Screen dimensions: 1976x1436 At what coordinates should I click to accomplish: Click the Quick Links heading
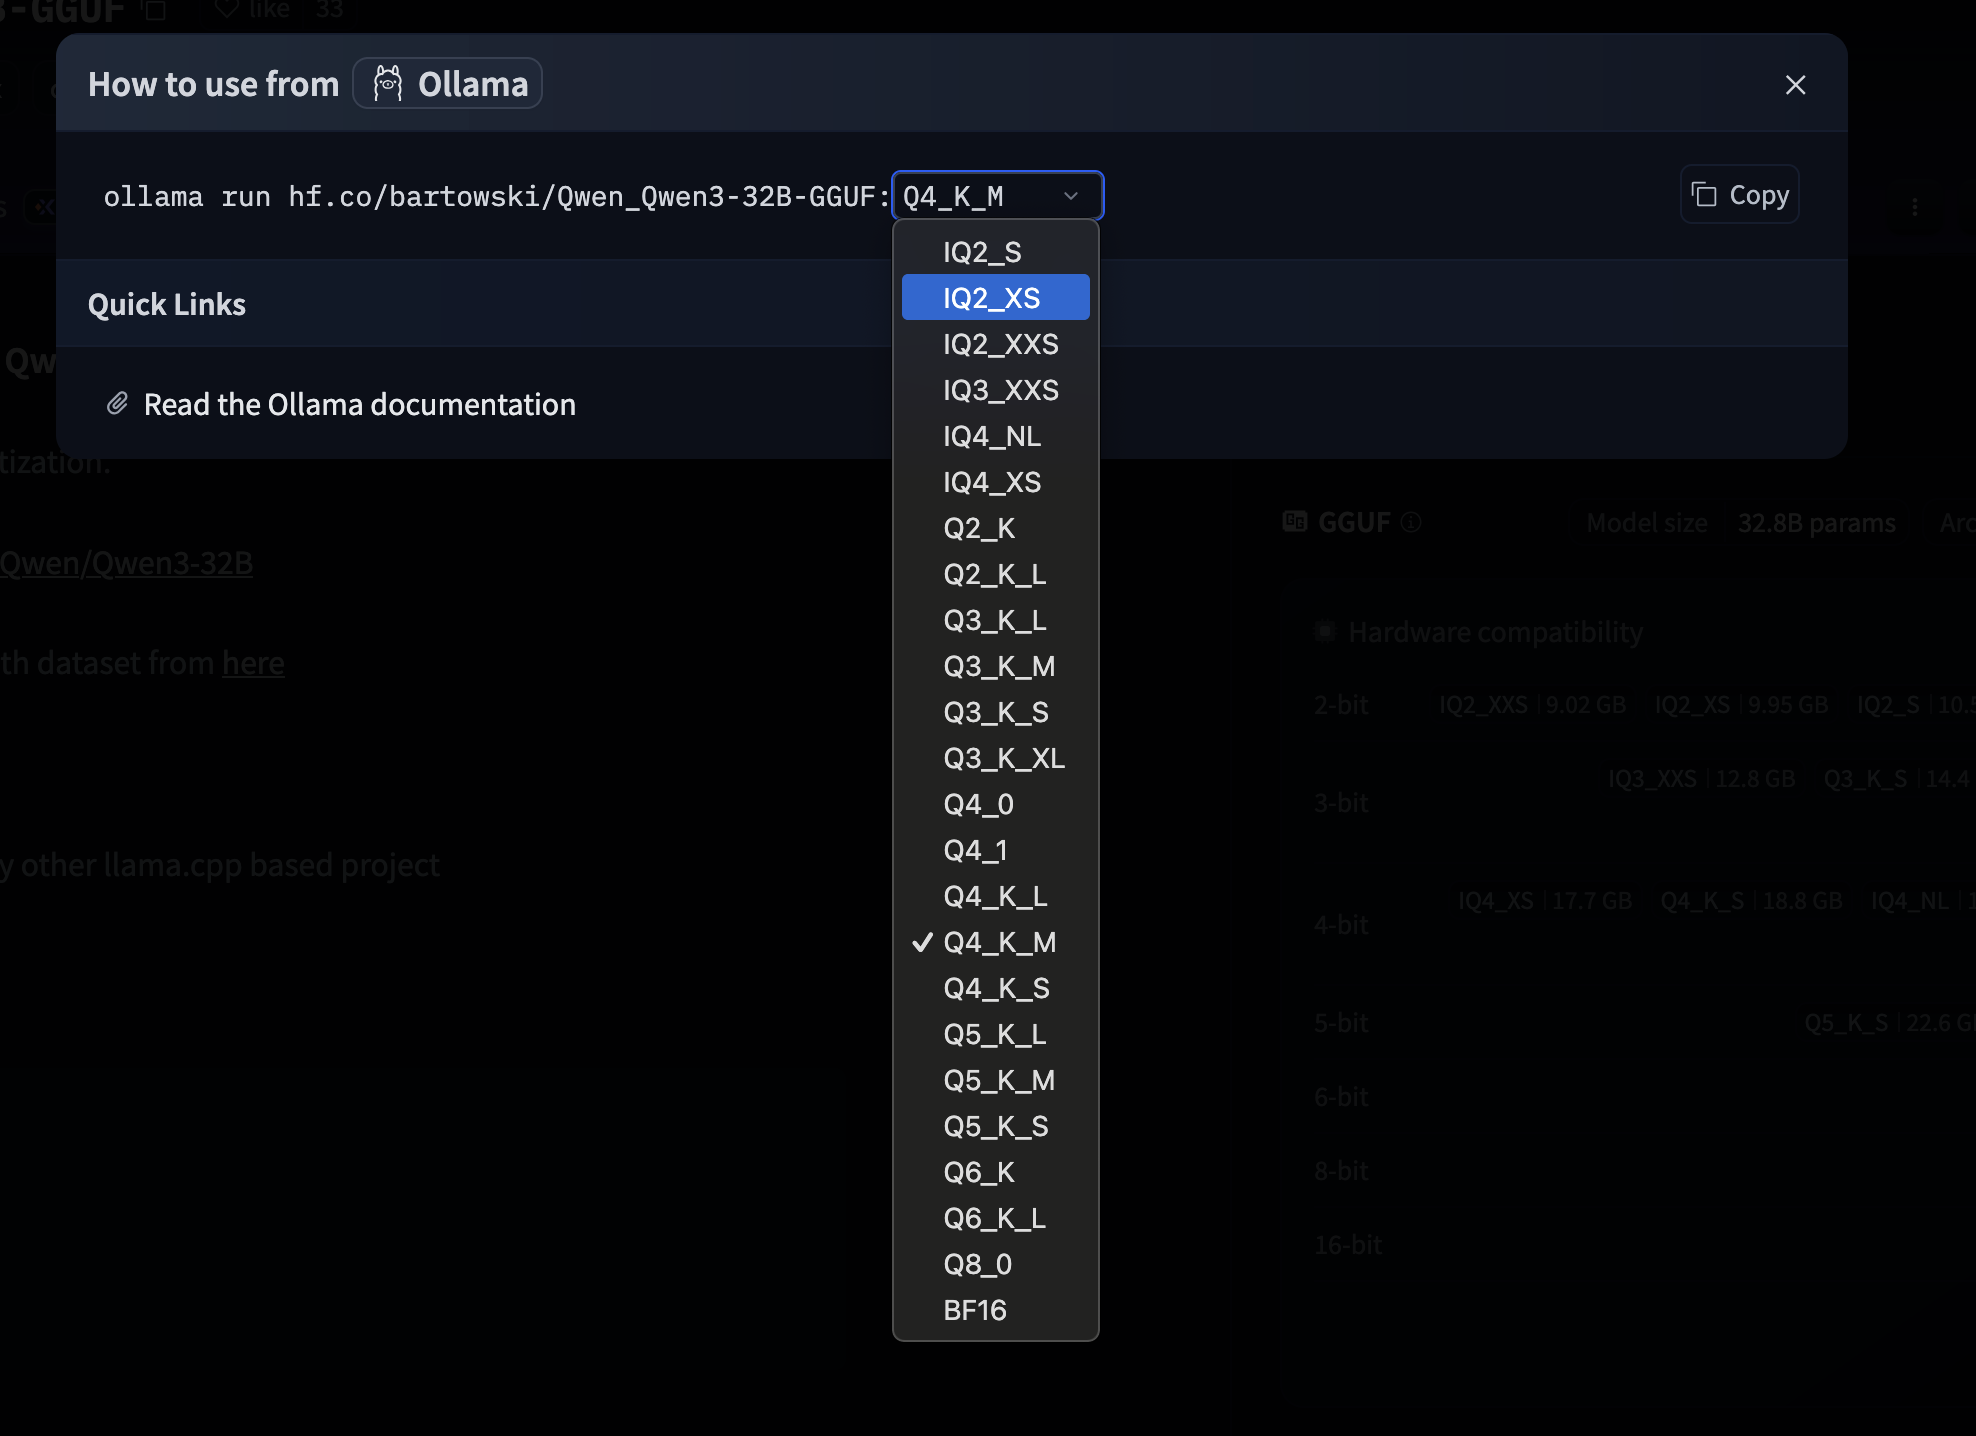coord(167,304)
